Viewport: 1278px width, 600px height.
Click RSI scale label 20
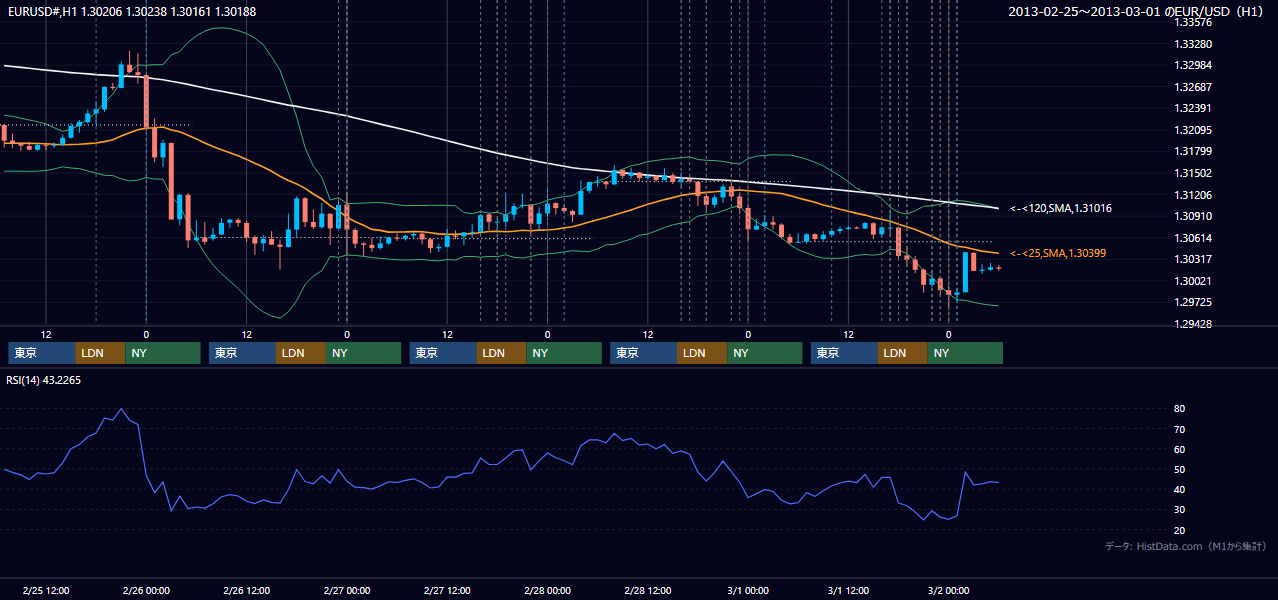coord(1179,530)
